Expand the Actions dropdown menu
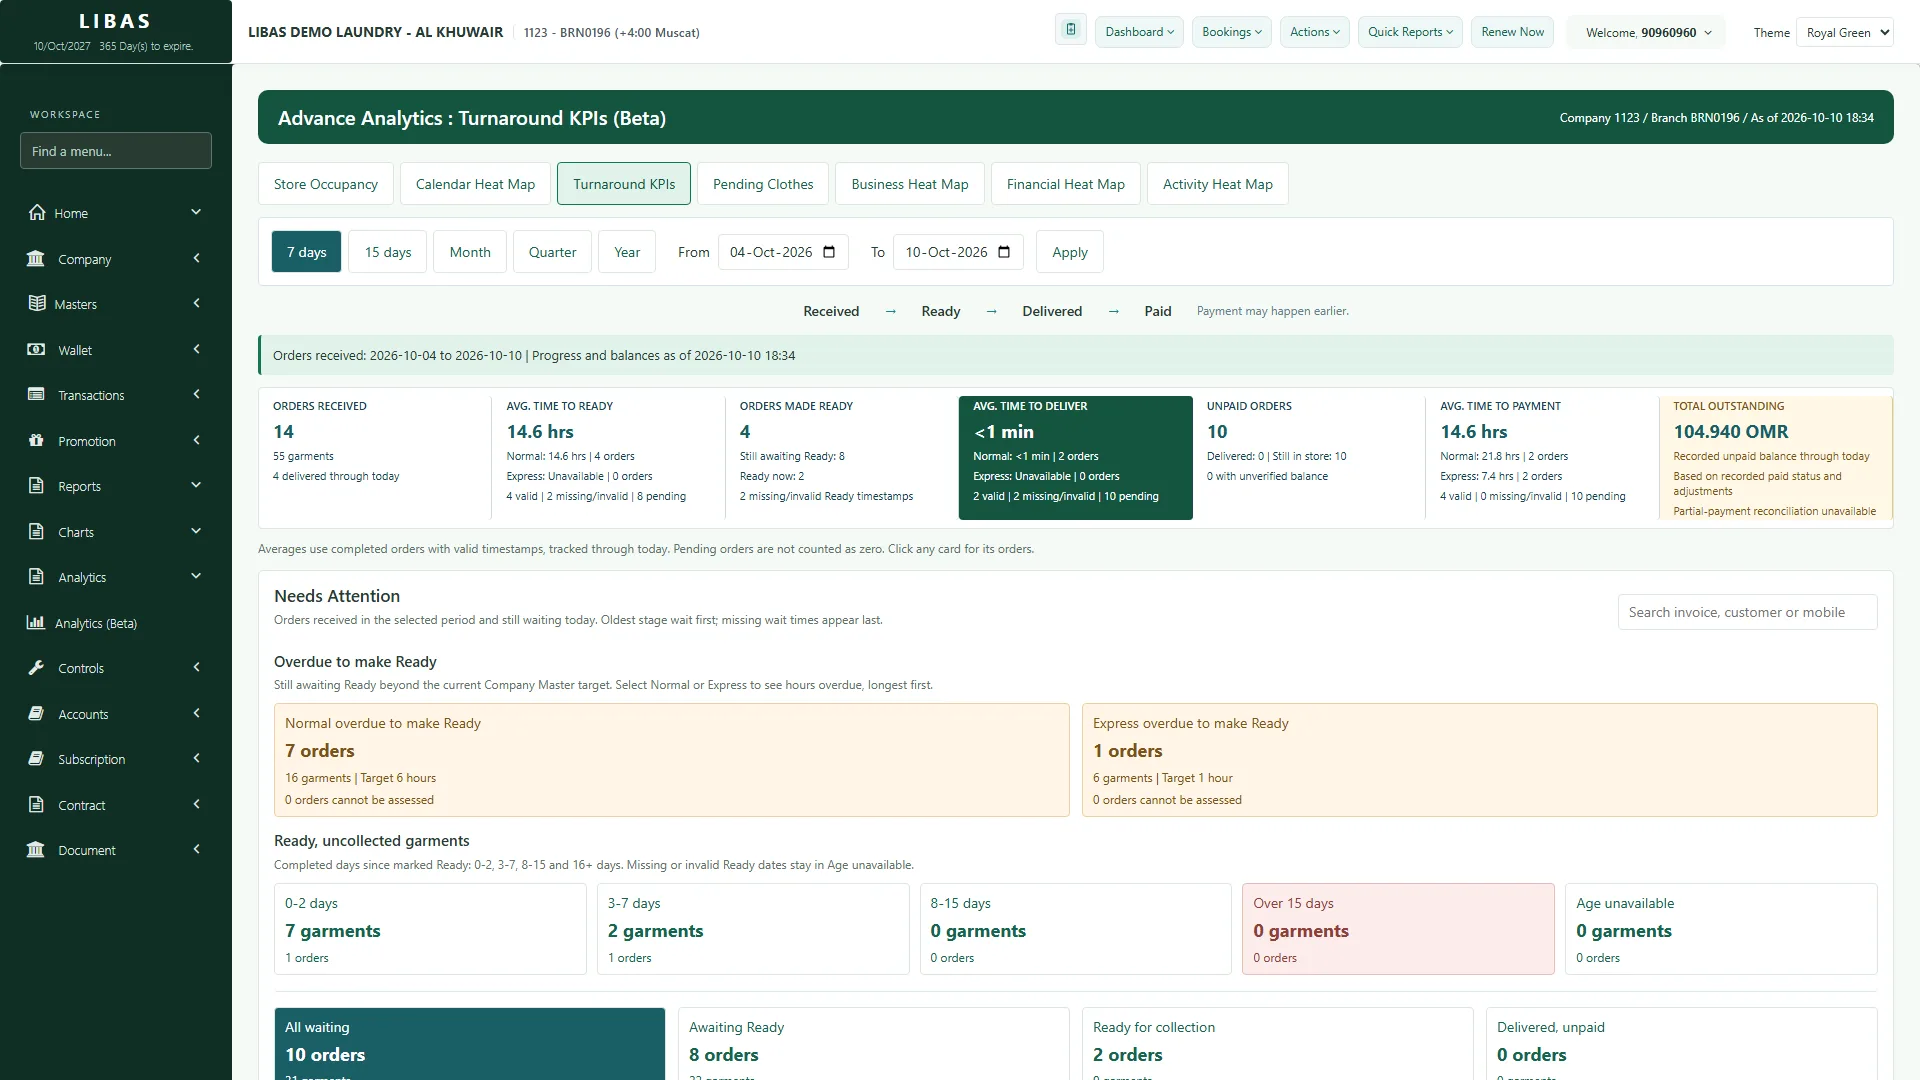 pyautogui.click(x=1315, y=32)
